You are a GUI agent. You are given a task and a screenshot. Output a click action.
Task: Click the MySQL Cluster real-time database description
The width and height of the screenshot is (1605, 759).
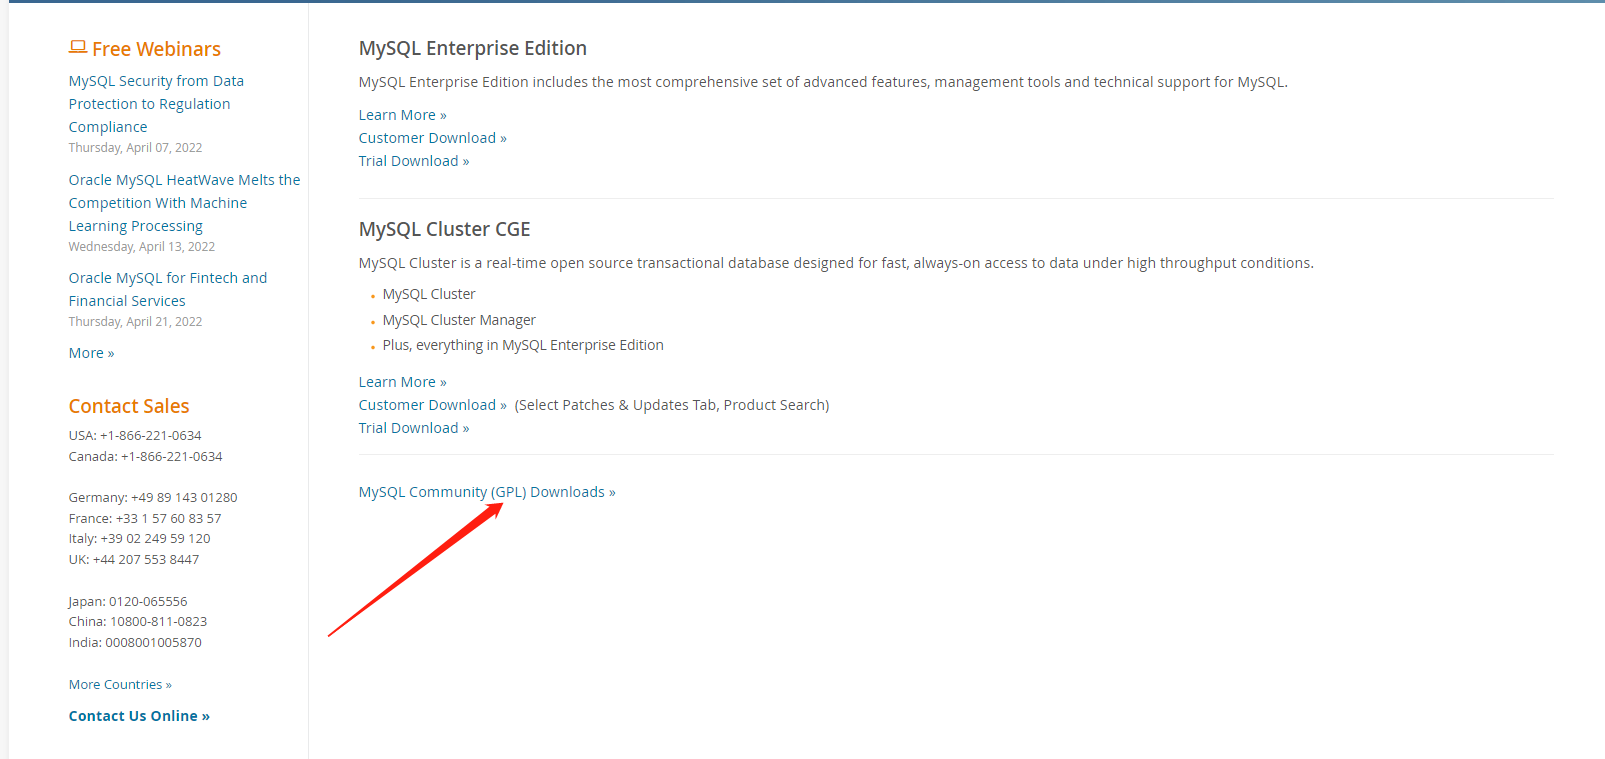836,263
